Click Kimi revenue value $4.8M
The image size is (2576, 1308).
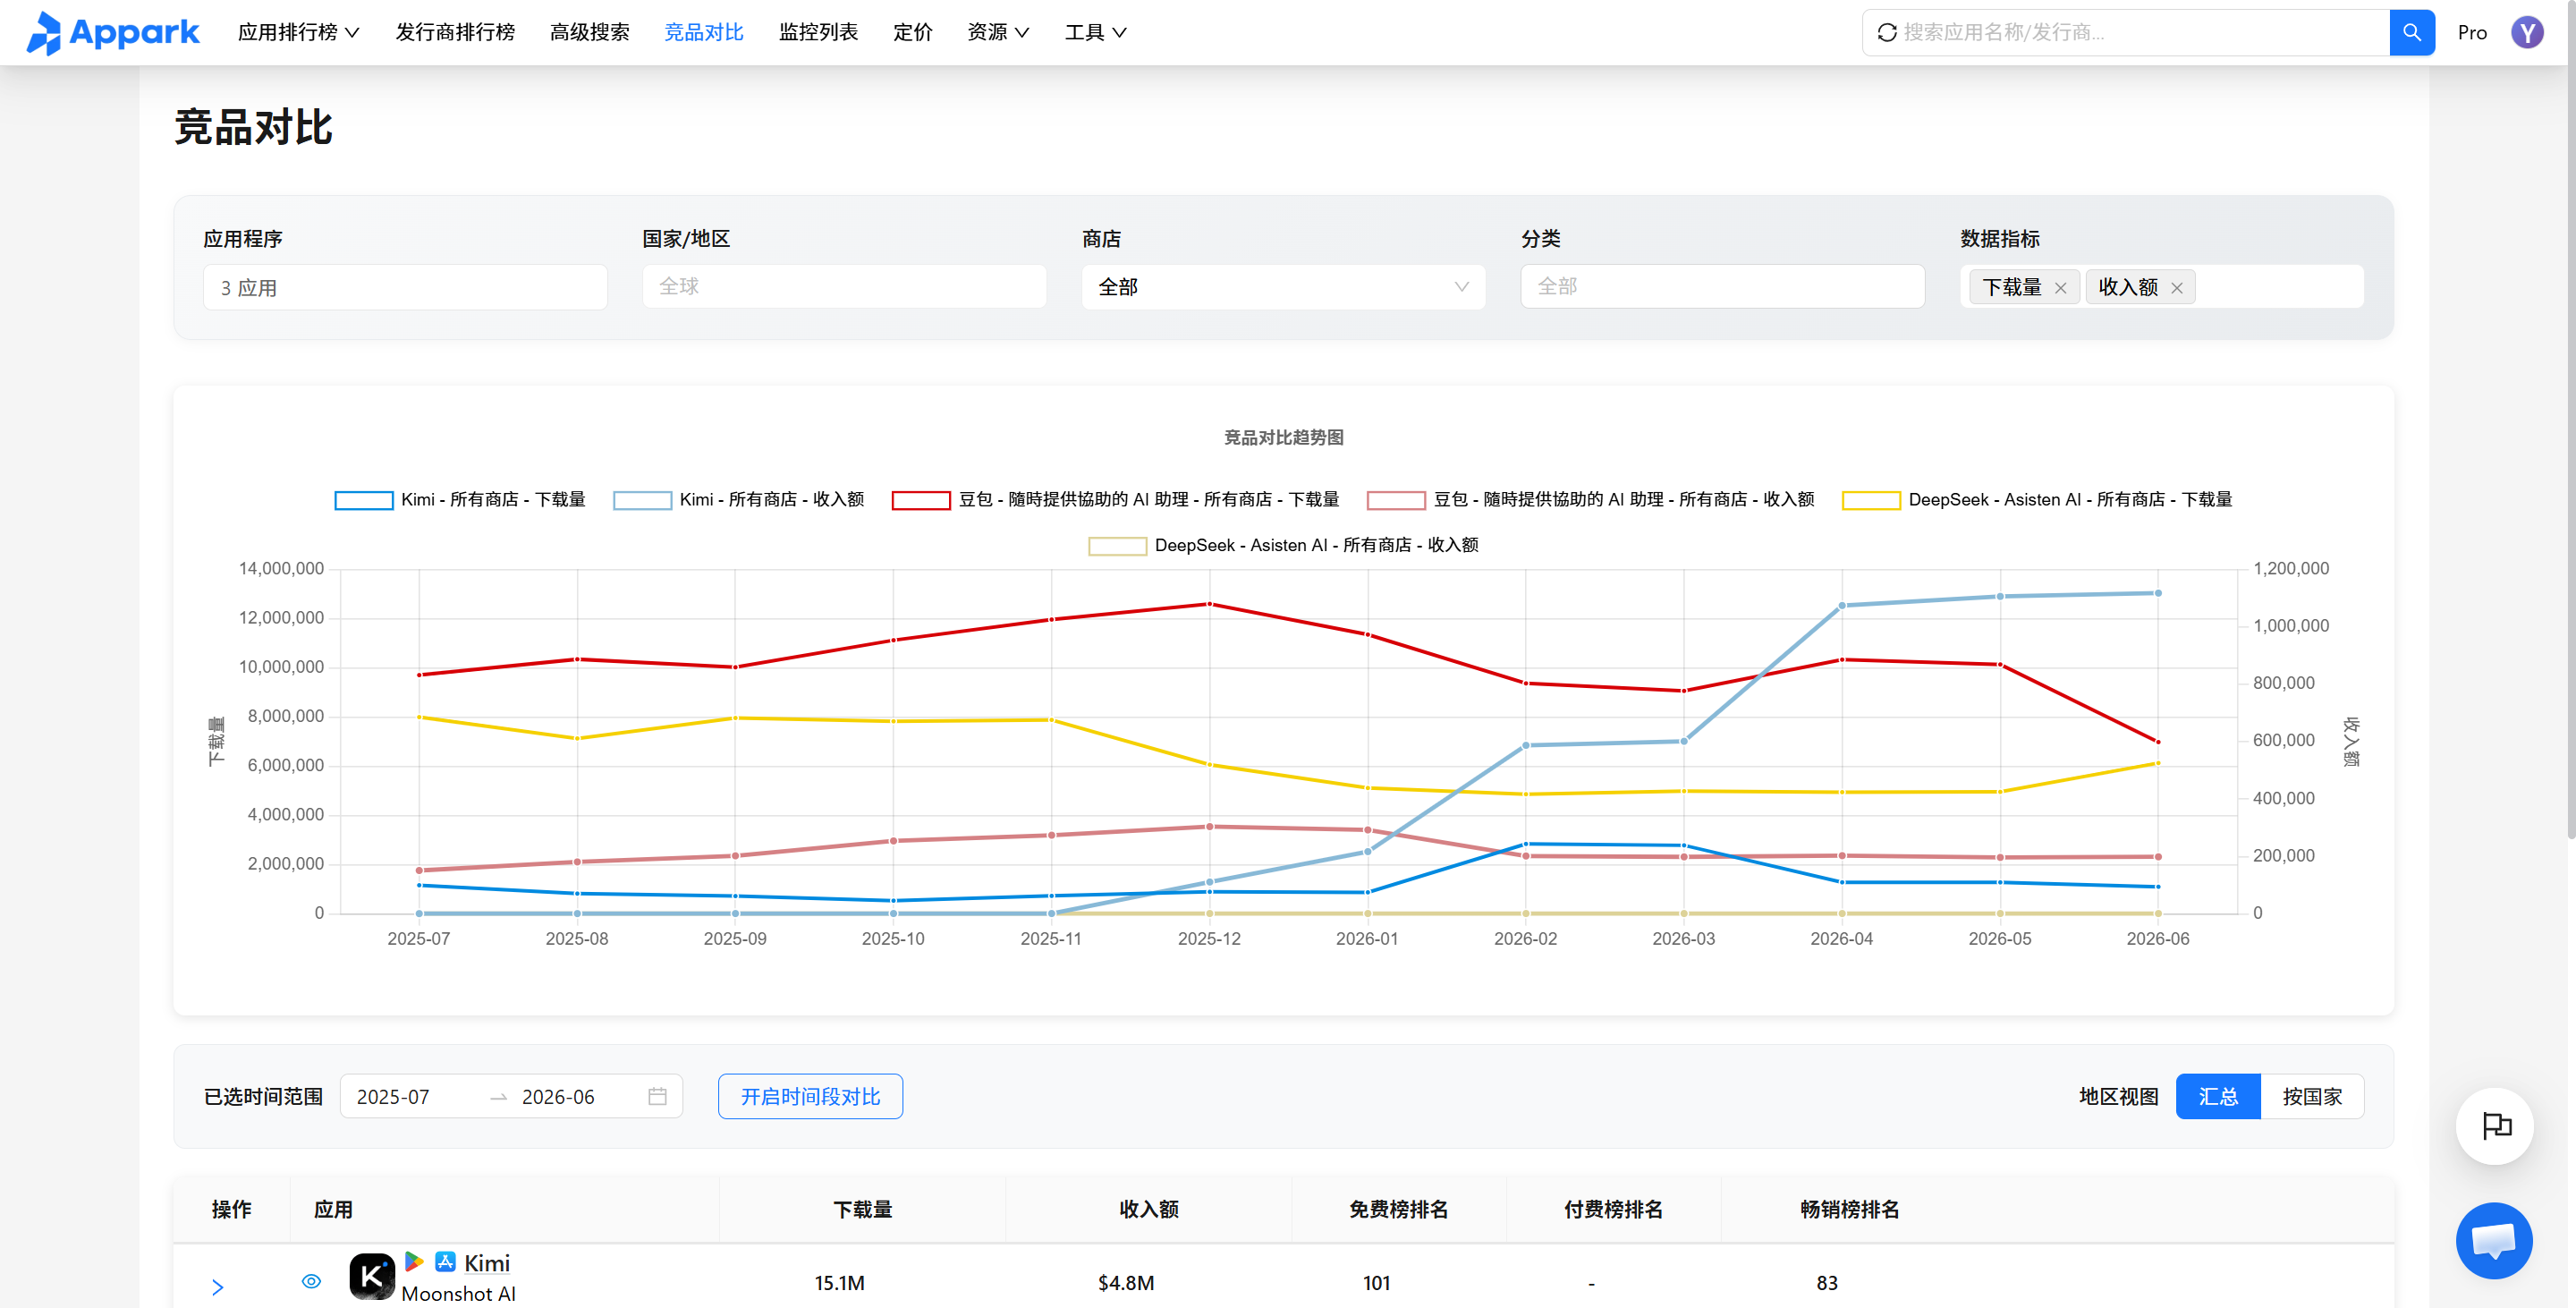point(1126,1282)
